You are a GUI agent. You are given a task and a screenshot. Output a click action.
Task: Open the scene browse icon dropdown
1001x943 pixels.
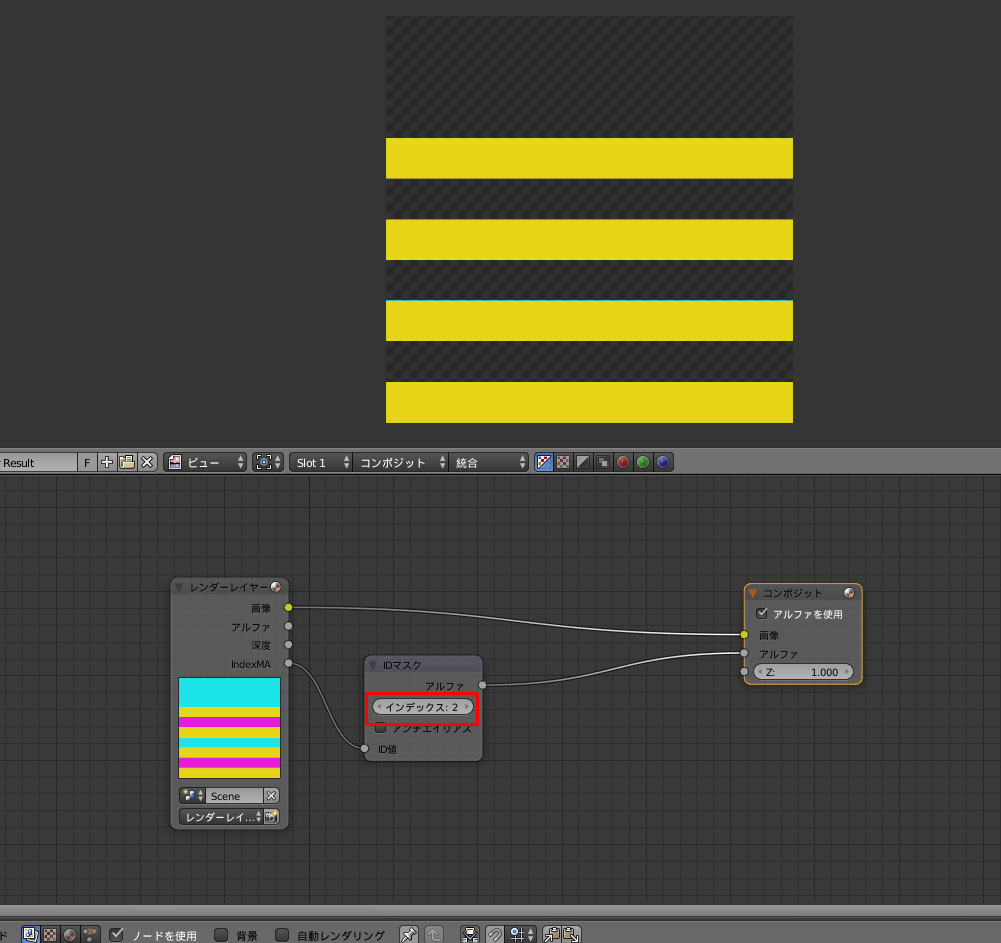coord(192,796)
